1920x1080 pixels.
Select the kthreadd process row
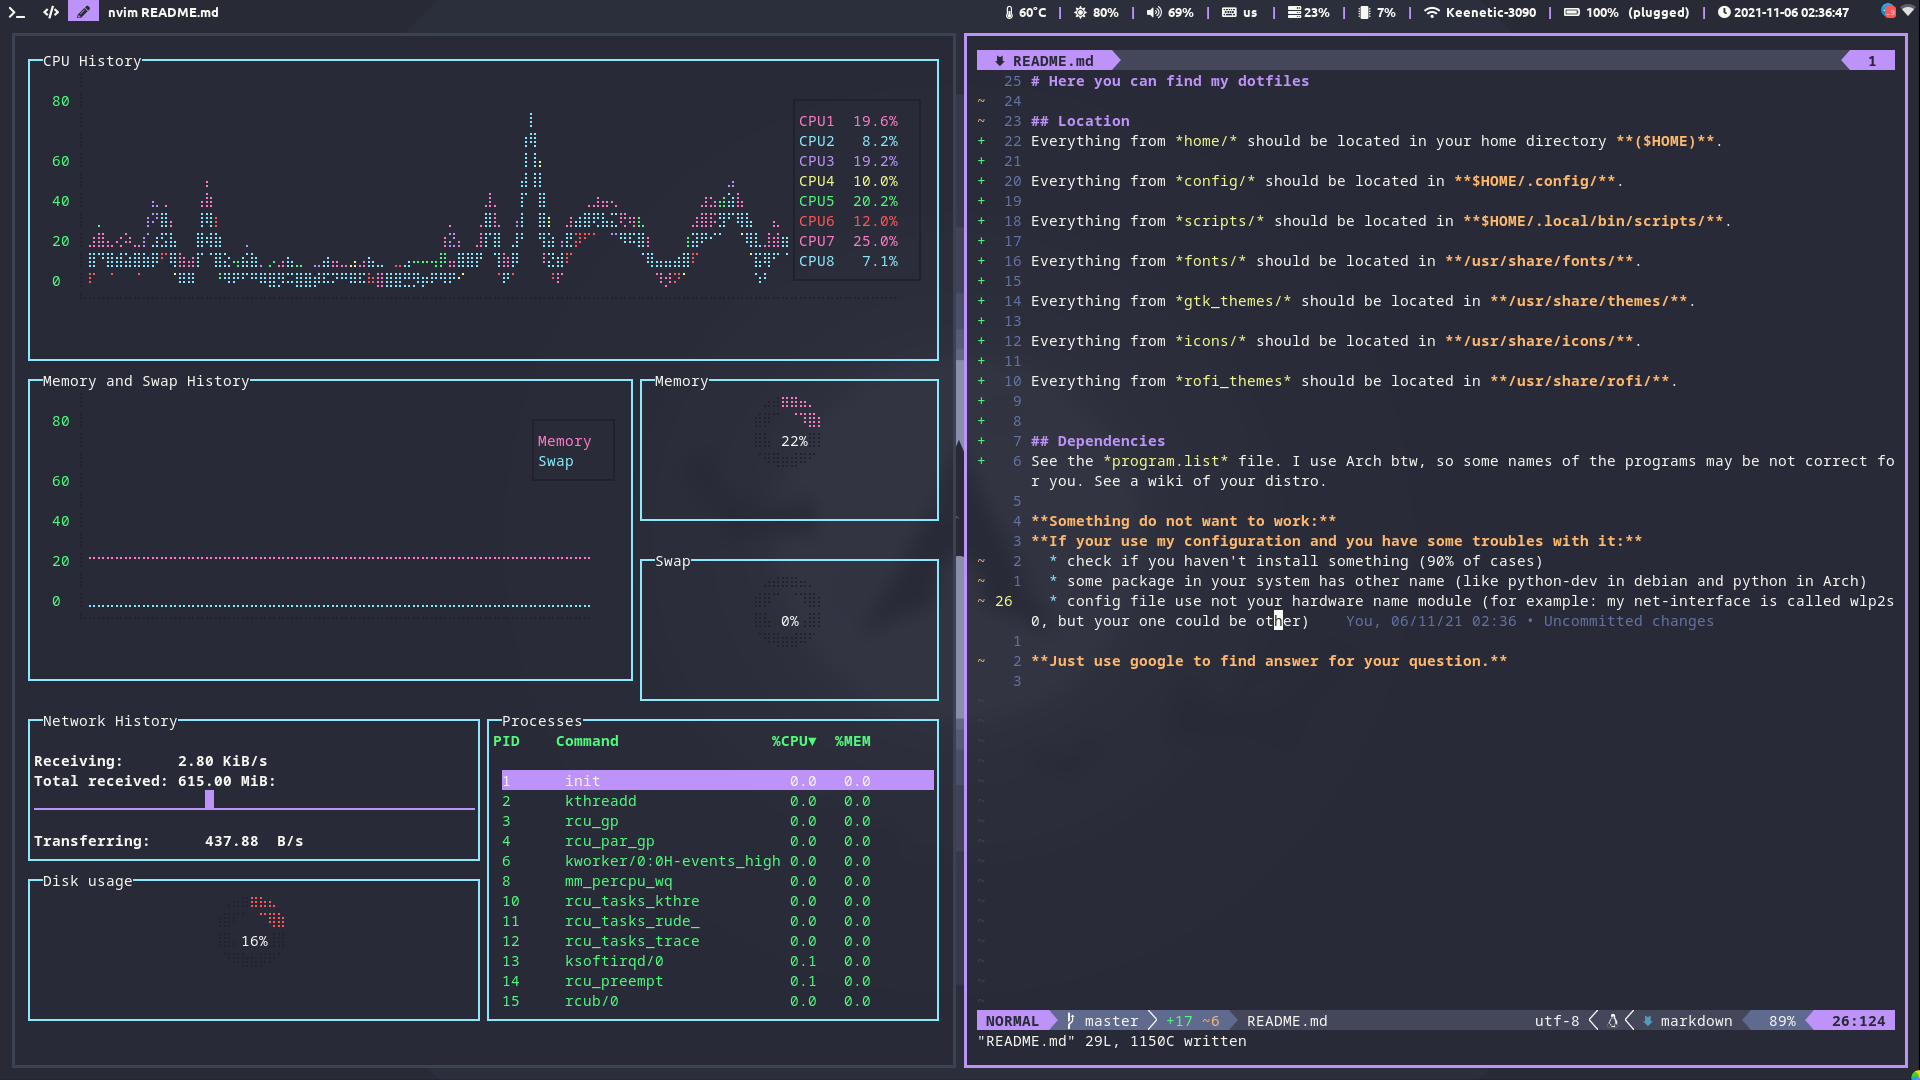(600, 801)
